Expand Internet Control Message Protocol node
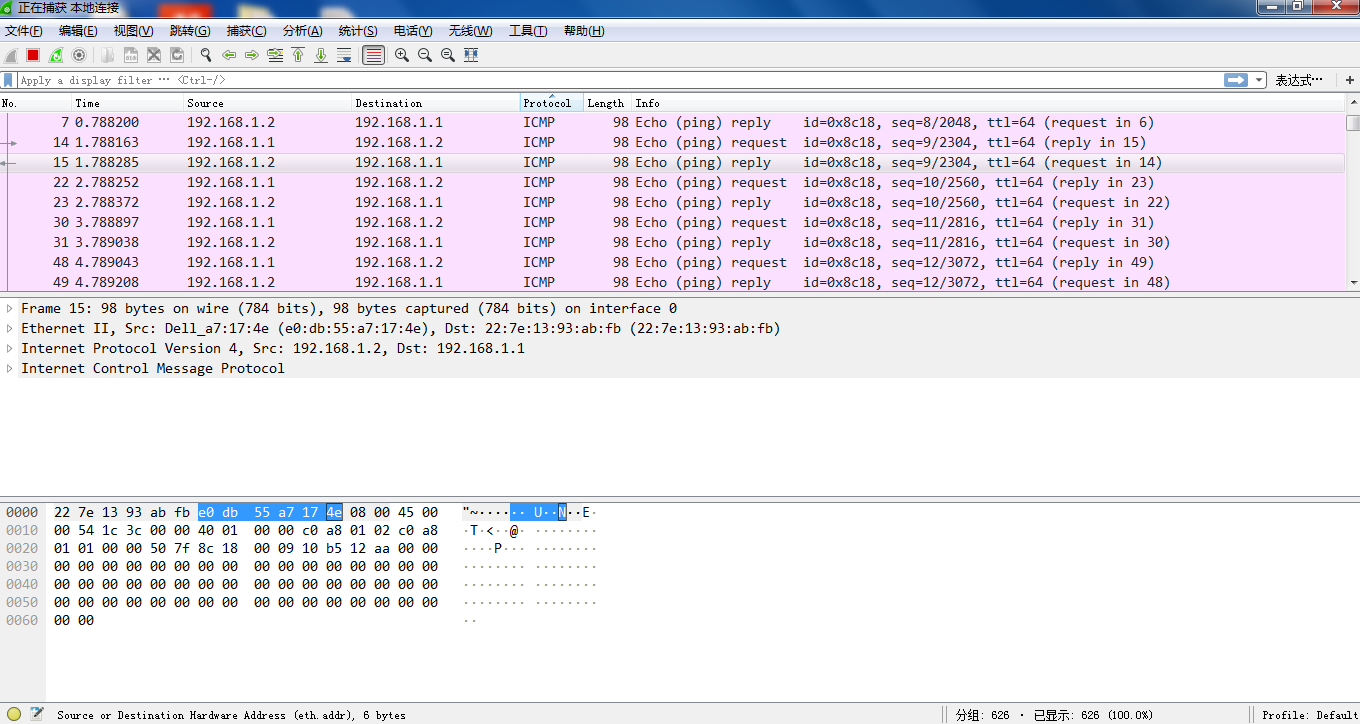 click(x=10, y=369)
